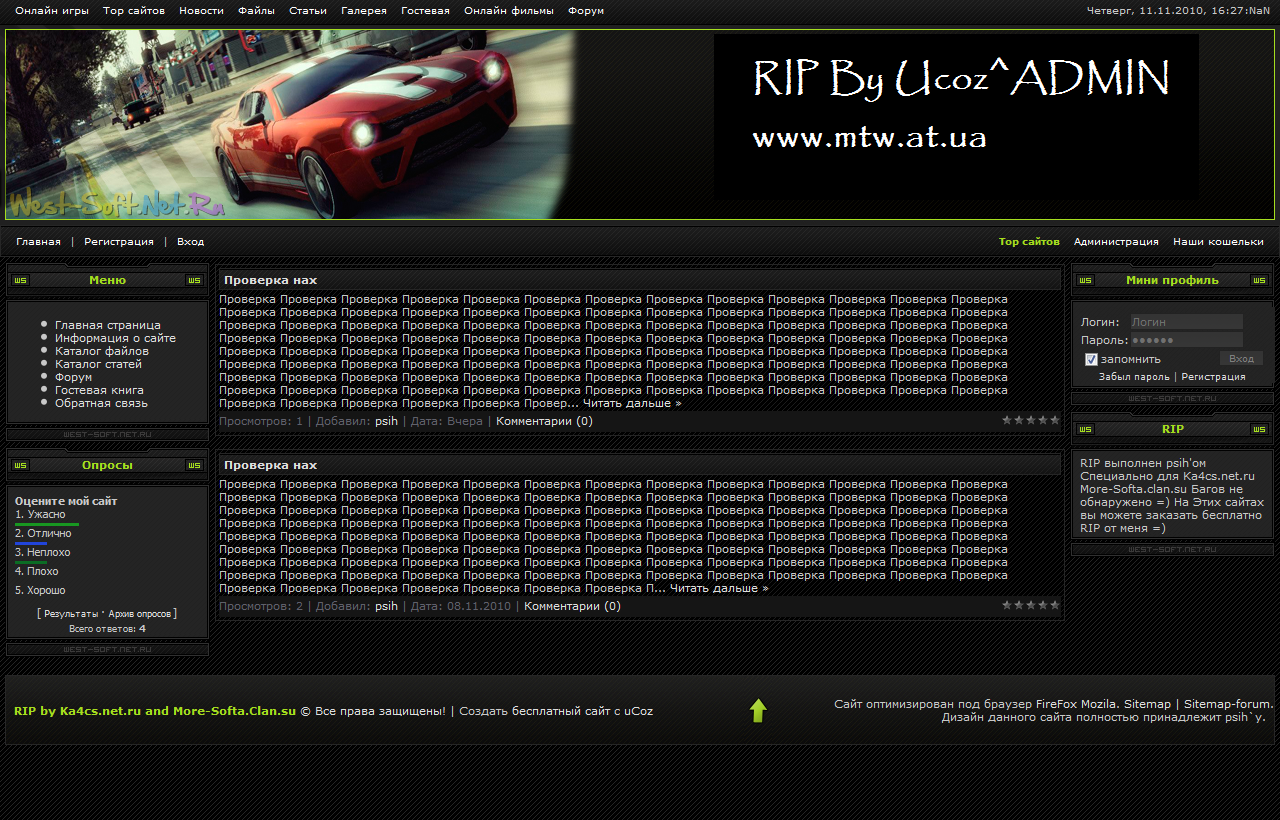Screen dimensions: 1280x820
Task: Rate the 08.11.2010 post with first star
Action: (1007, 604)
